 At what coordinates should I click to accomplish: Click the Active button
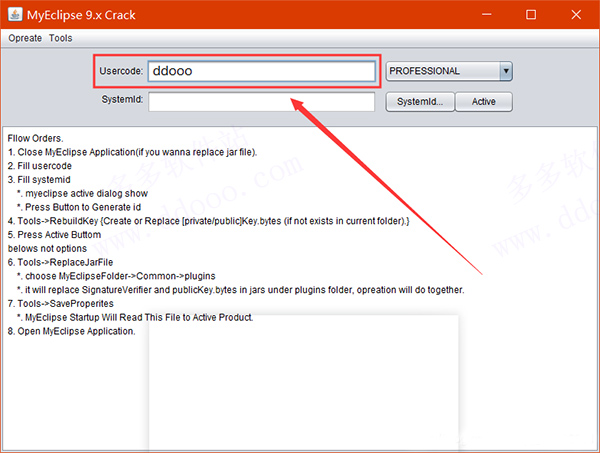(484, 102)
